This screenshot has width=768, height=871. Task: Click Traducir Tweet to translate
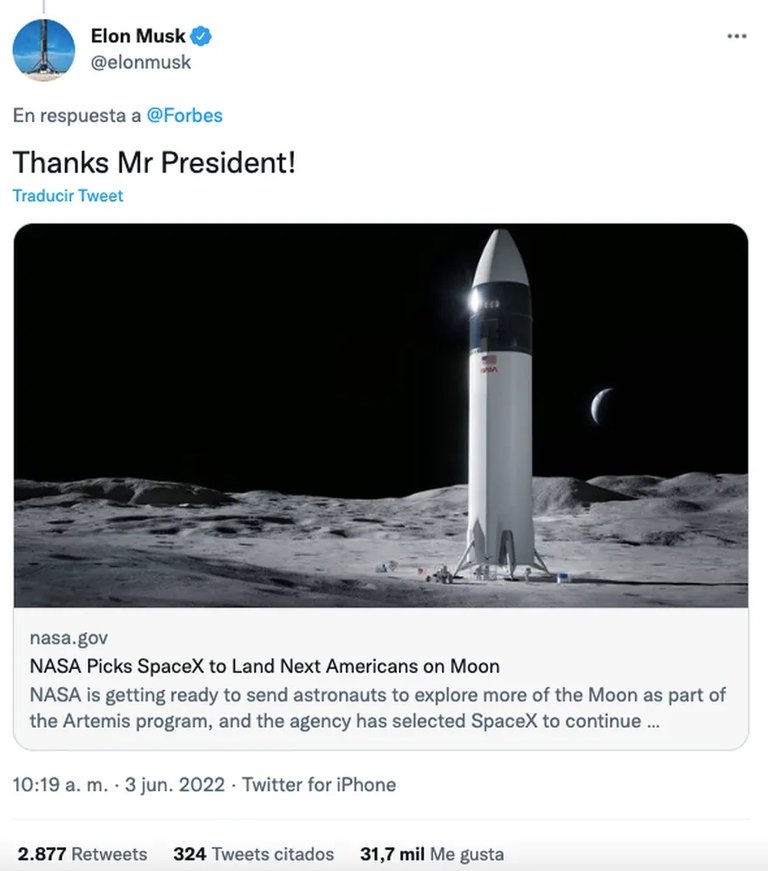click(68, 196)
